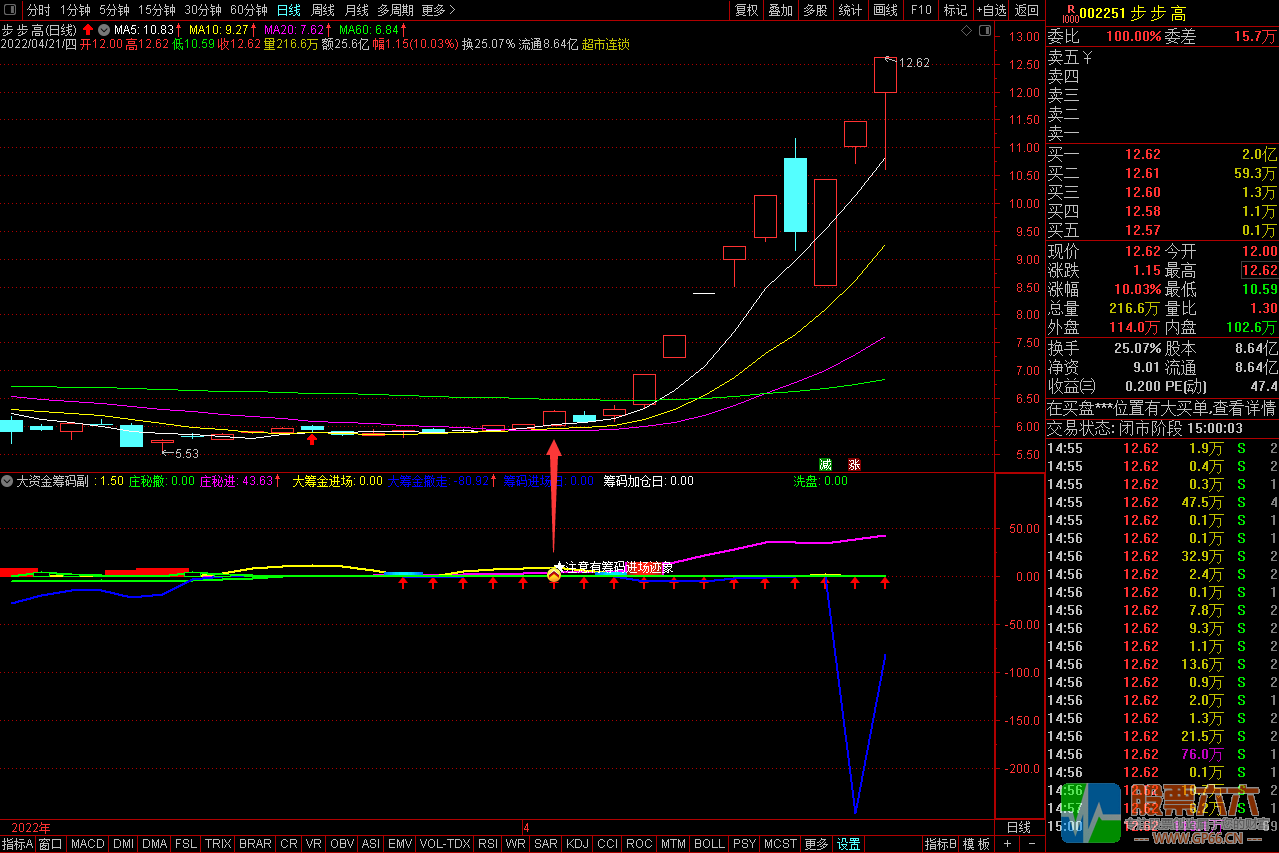Click the large-order notice 在买盘***位置有大买单
The width and height of the screenshot is (1279, 853).
tap(1161, 408)
